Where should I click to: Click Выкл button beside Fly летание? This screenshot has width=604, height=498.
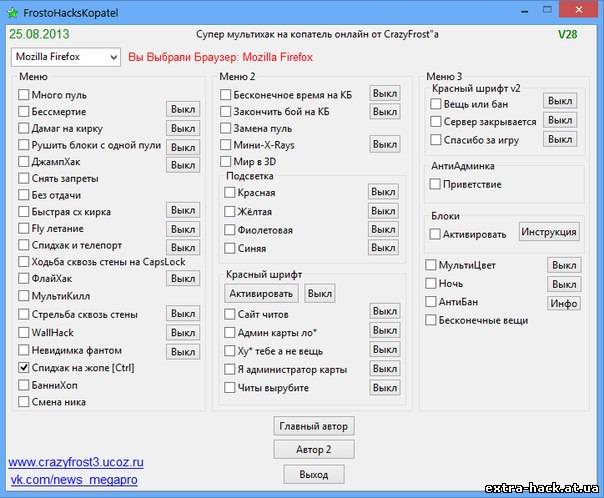click(x=183, y=230)
